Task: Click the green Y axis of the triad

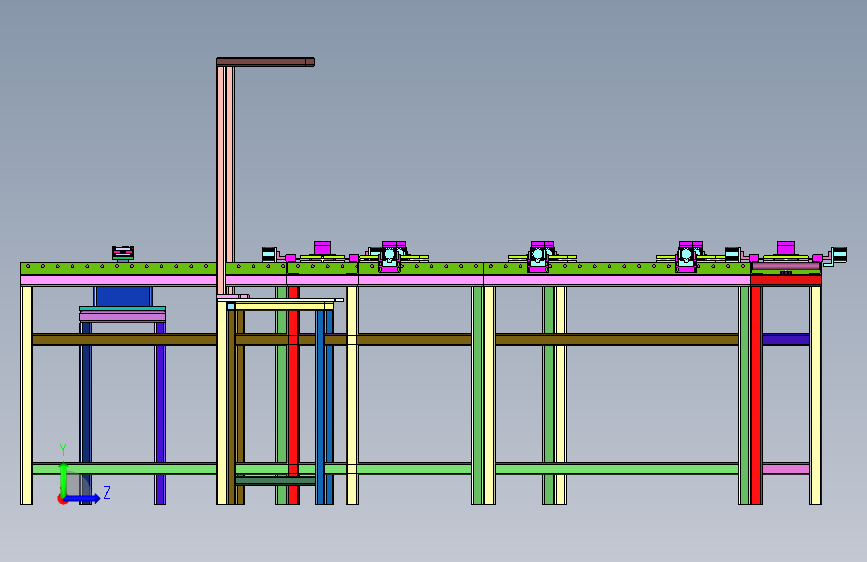Action: coord(63,480)
